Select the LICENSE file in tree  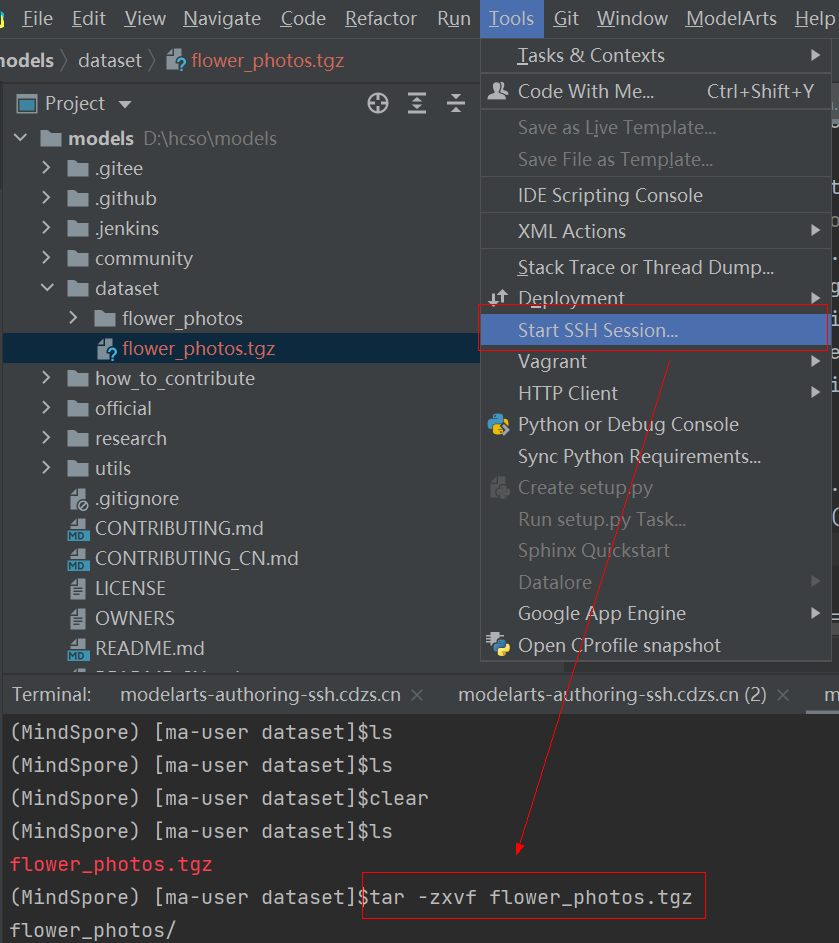click(x=130, y=588)
